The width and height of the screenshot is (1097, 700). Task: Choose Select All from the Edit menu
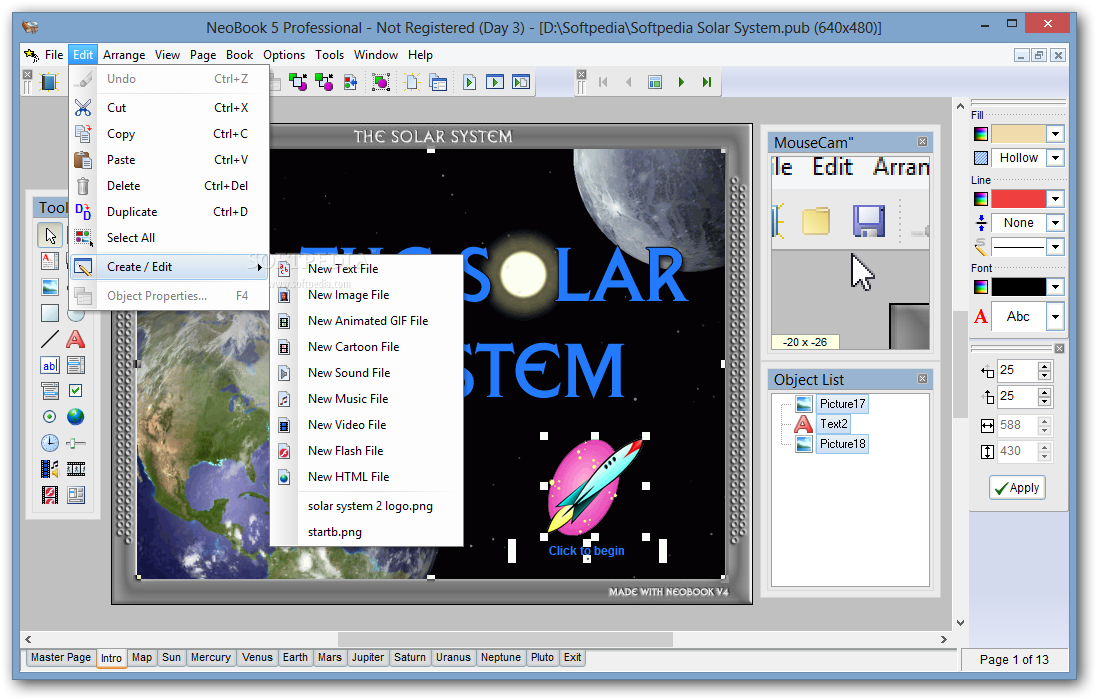[169, 238]
